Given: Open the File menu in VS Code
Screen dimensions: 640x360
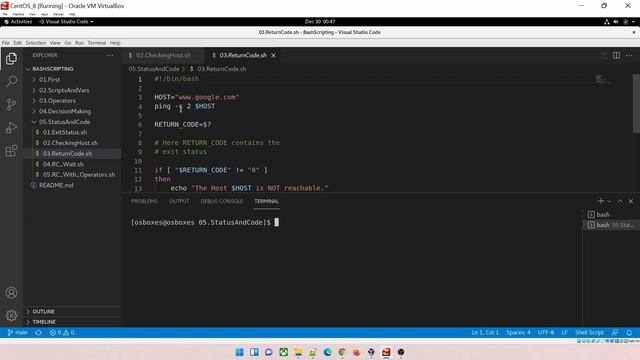Looking at the screenshot, I should [x=6, y=43].
